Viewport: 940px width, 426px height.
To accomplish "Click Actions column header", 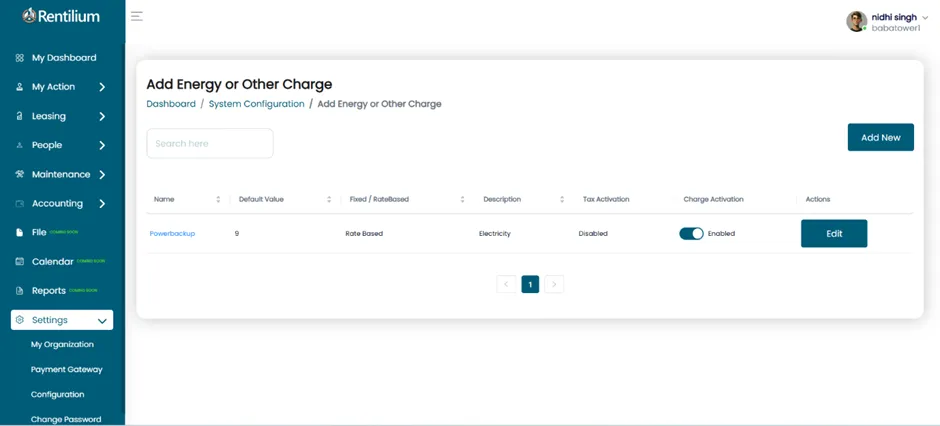I will [x=818, y=200].
